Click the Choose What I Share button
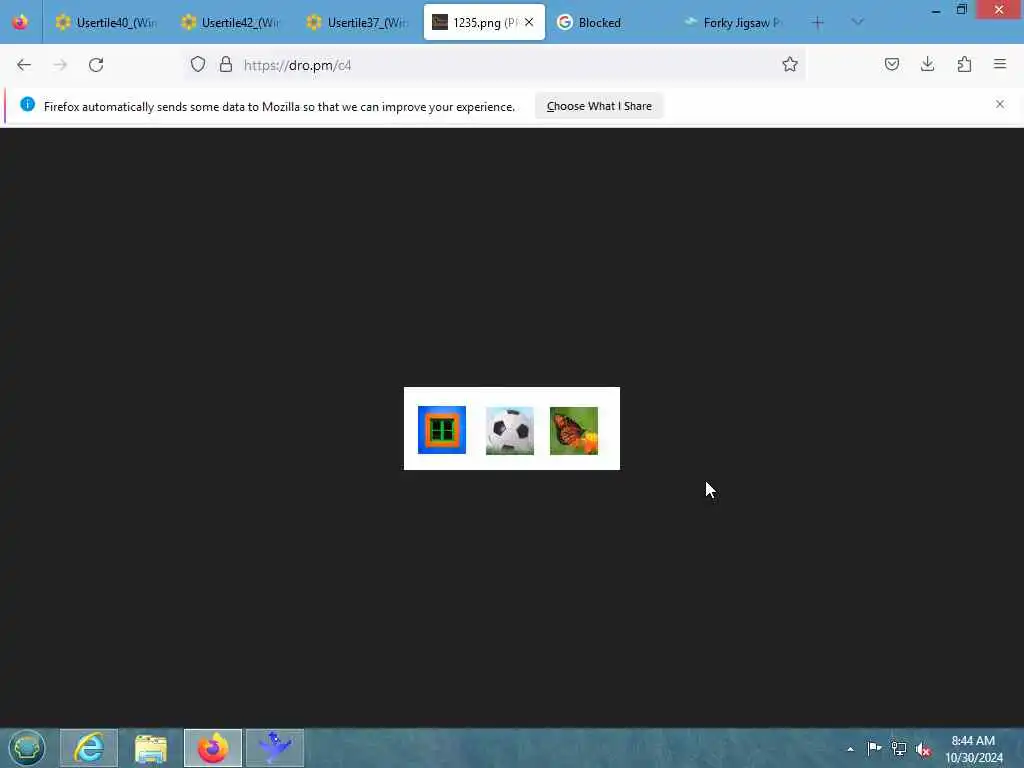Image resolution: width=1024 pixels, height=768 pixels. coord(599,106)
